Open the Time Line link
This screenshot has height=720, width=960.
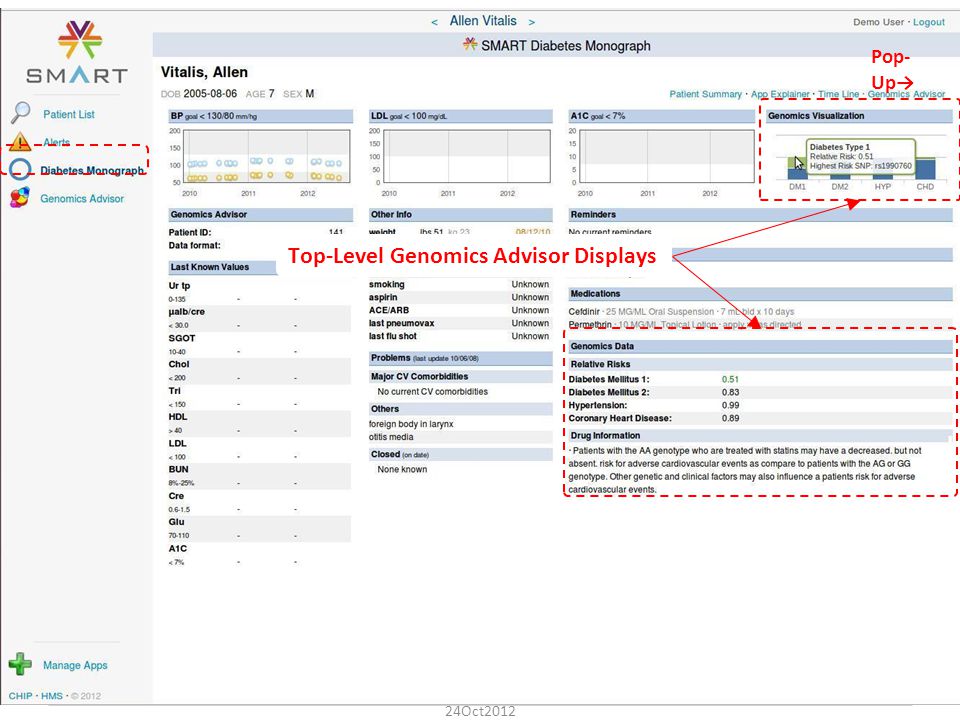tap(838, 94)
